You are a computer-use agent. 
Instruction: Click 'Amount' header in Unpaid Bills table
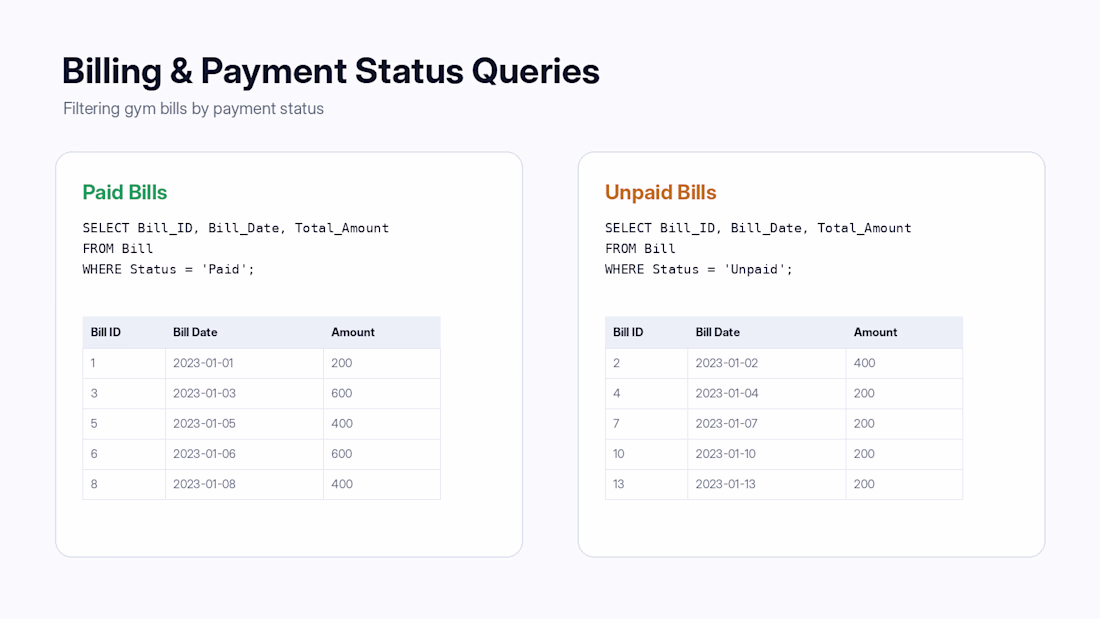pyautogui.click(x=876, y=333)
